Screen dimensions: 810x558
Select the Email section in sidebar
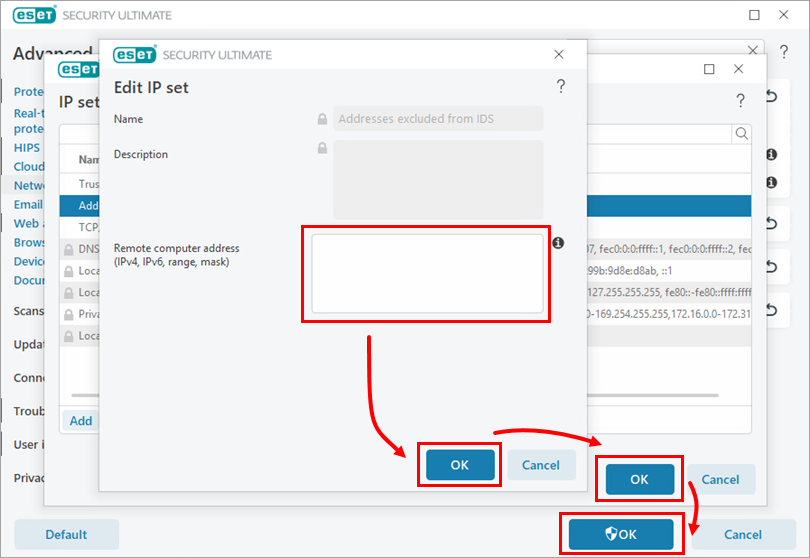coord(28,204)
